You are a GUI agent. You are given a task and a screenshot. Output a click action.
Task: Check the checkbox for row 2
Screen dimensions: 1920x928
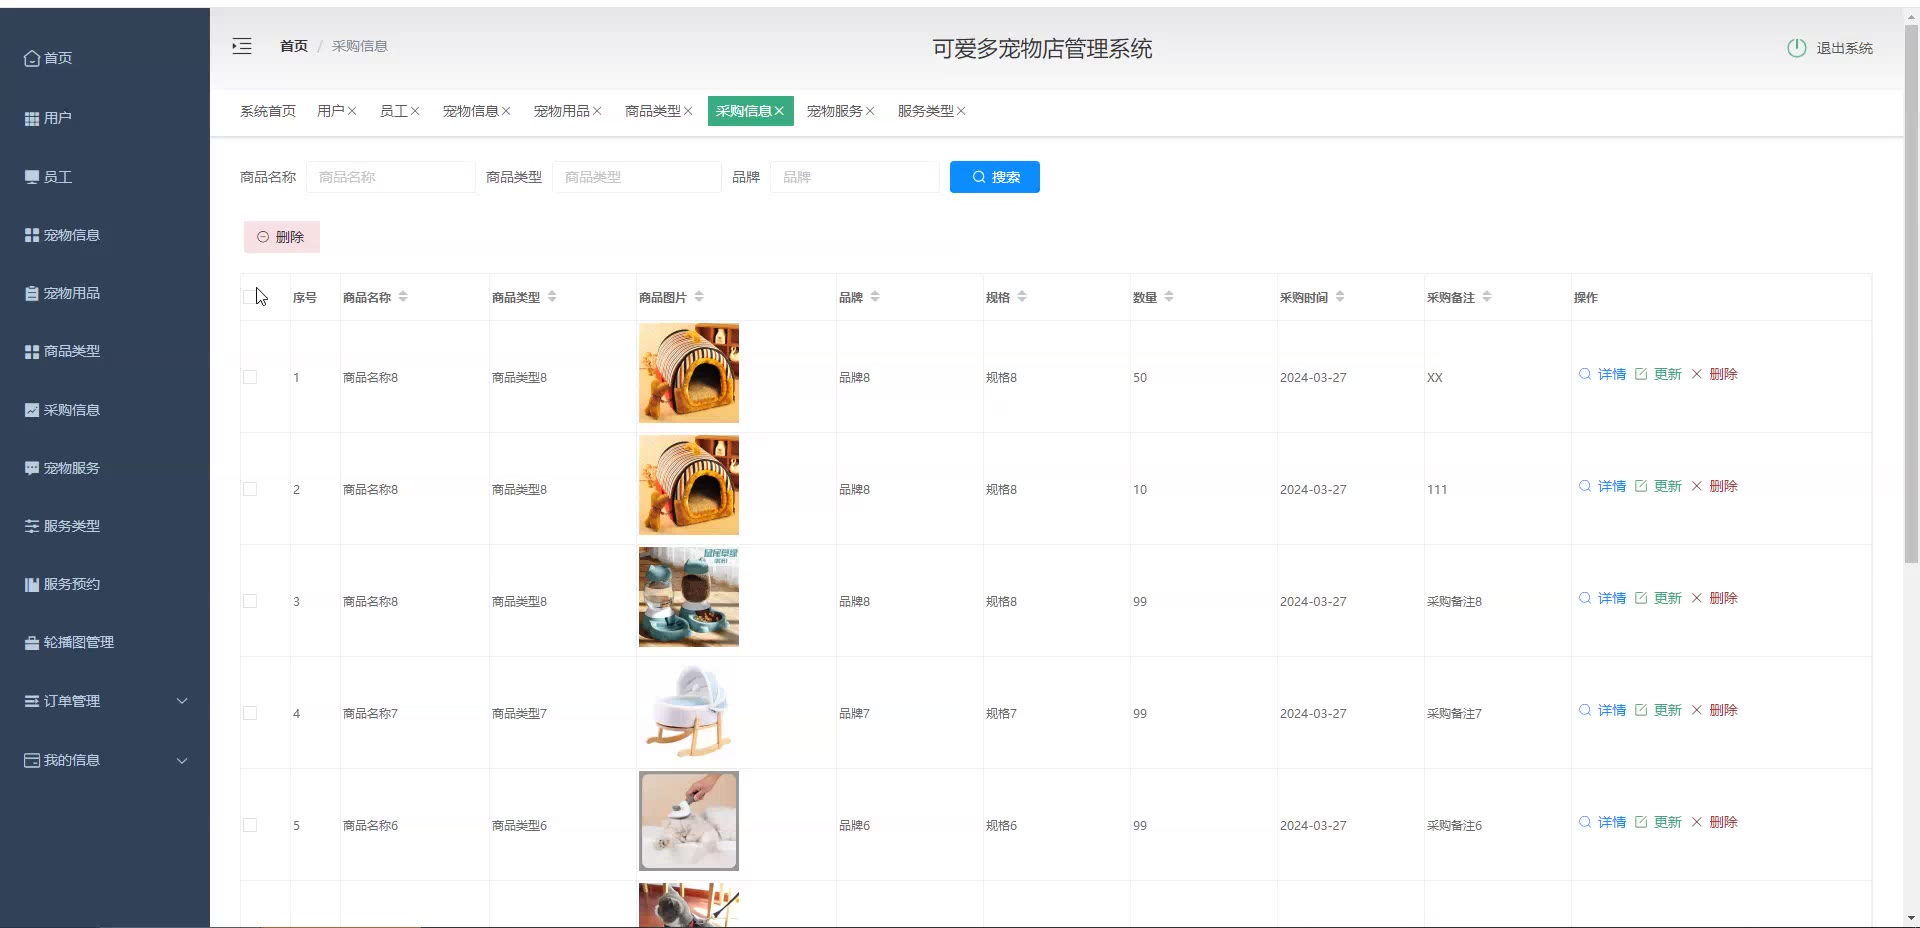point(250,489)
